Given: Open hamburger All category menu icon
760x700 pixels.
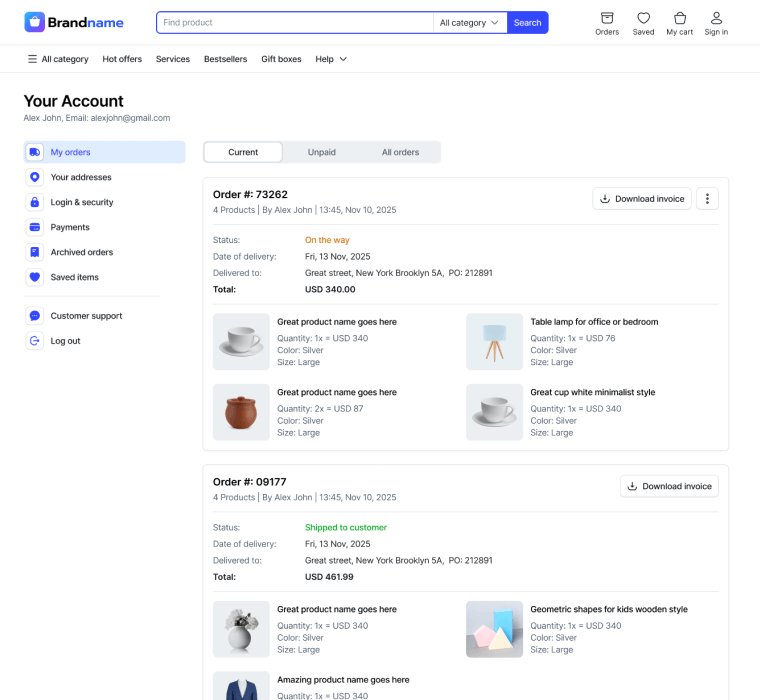Looking at the screenshot, I should tap(32, 59).
